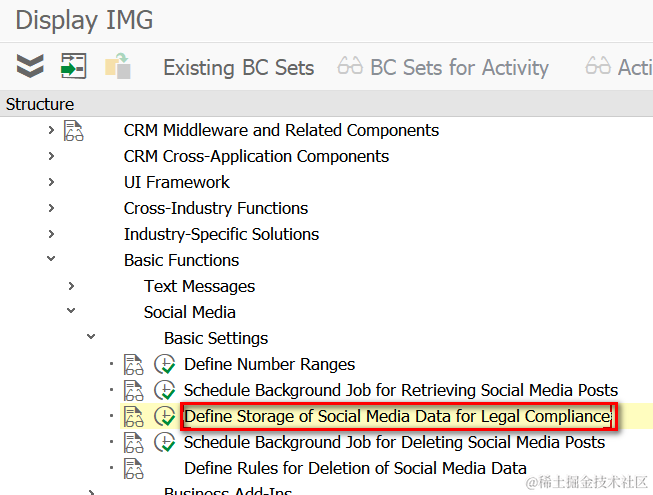Open documentation for Schedule Background Job for Retrieving Posts
653x495 pixels.
[134, 391]
